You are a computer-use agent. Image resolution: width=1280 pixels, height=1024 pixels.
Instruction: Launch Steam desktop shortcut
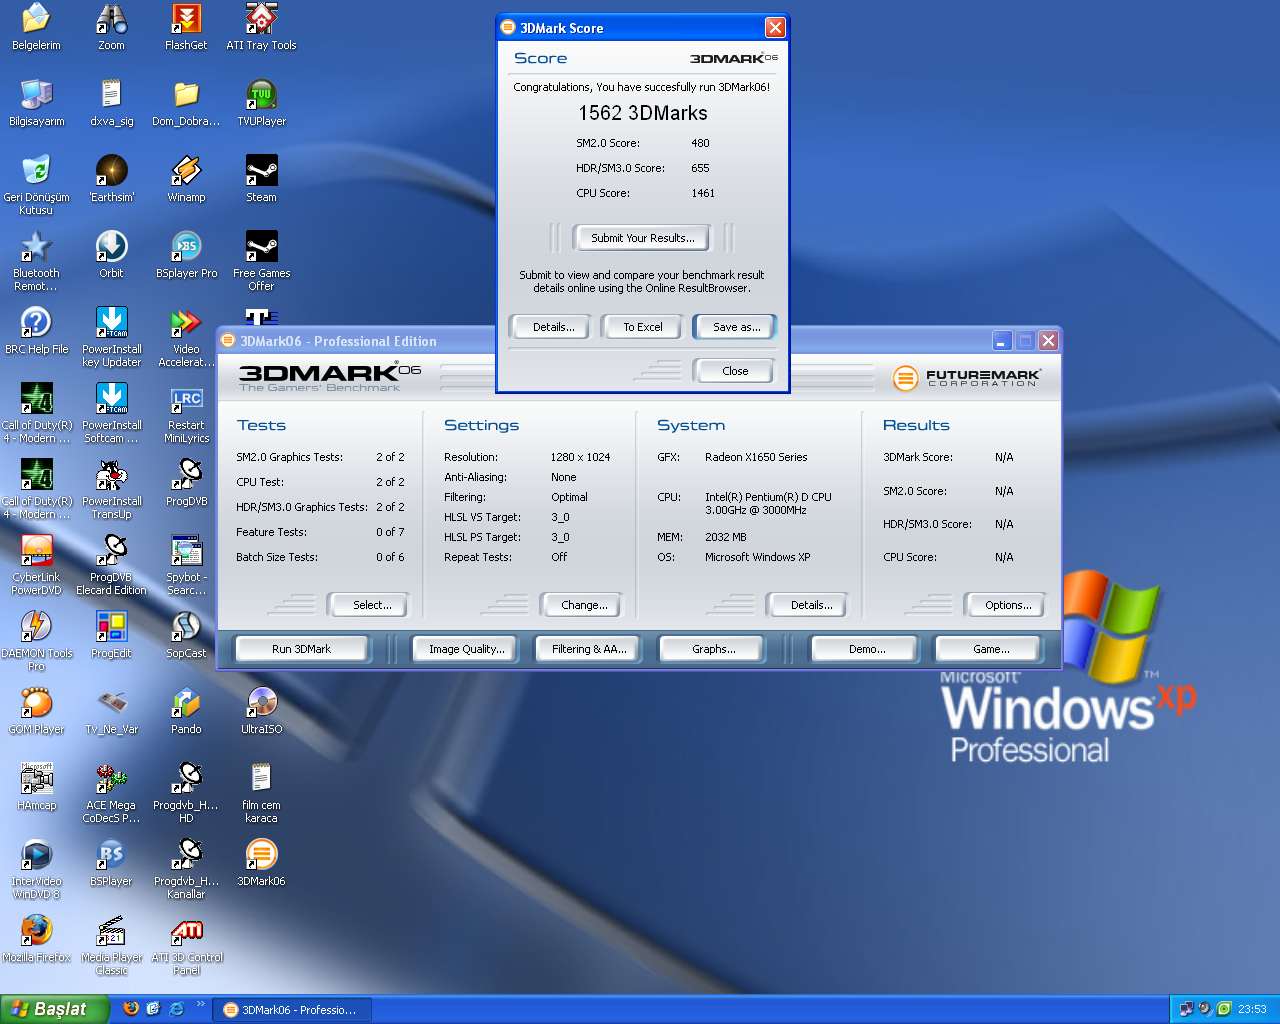click(261, 179)
